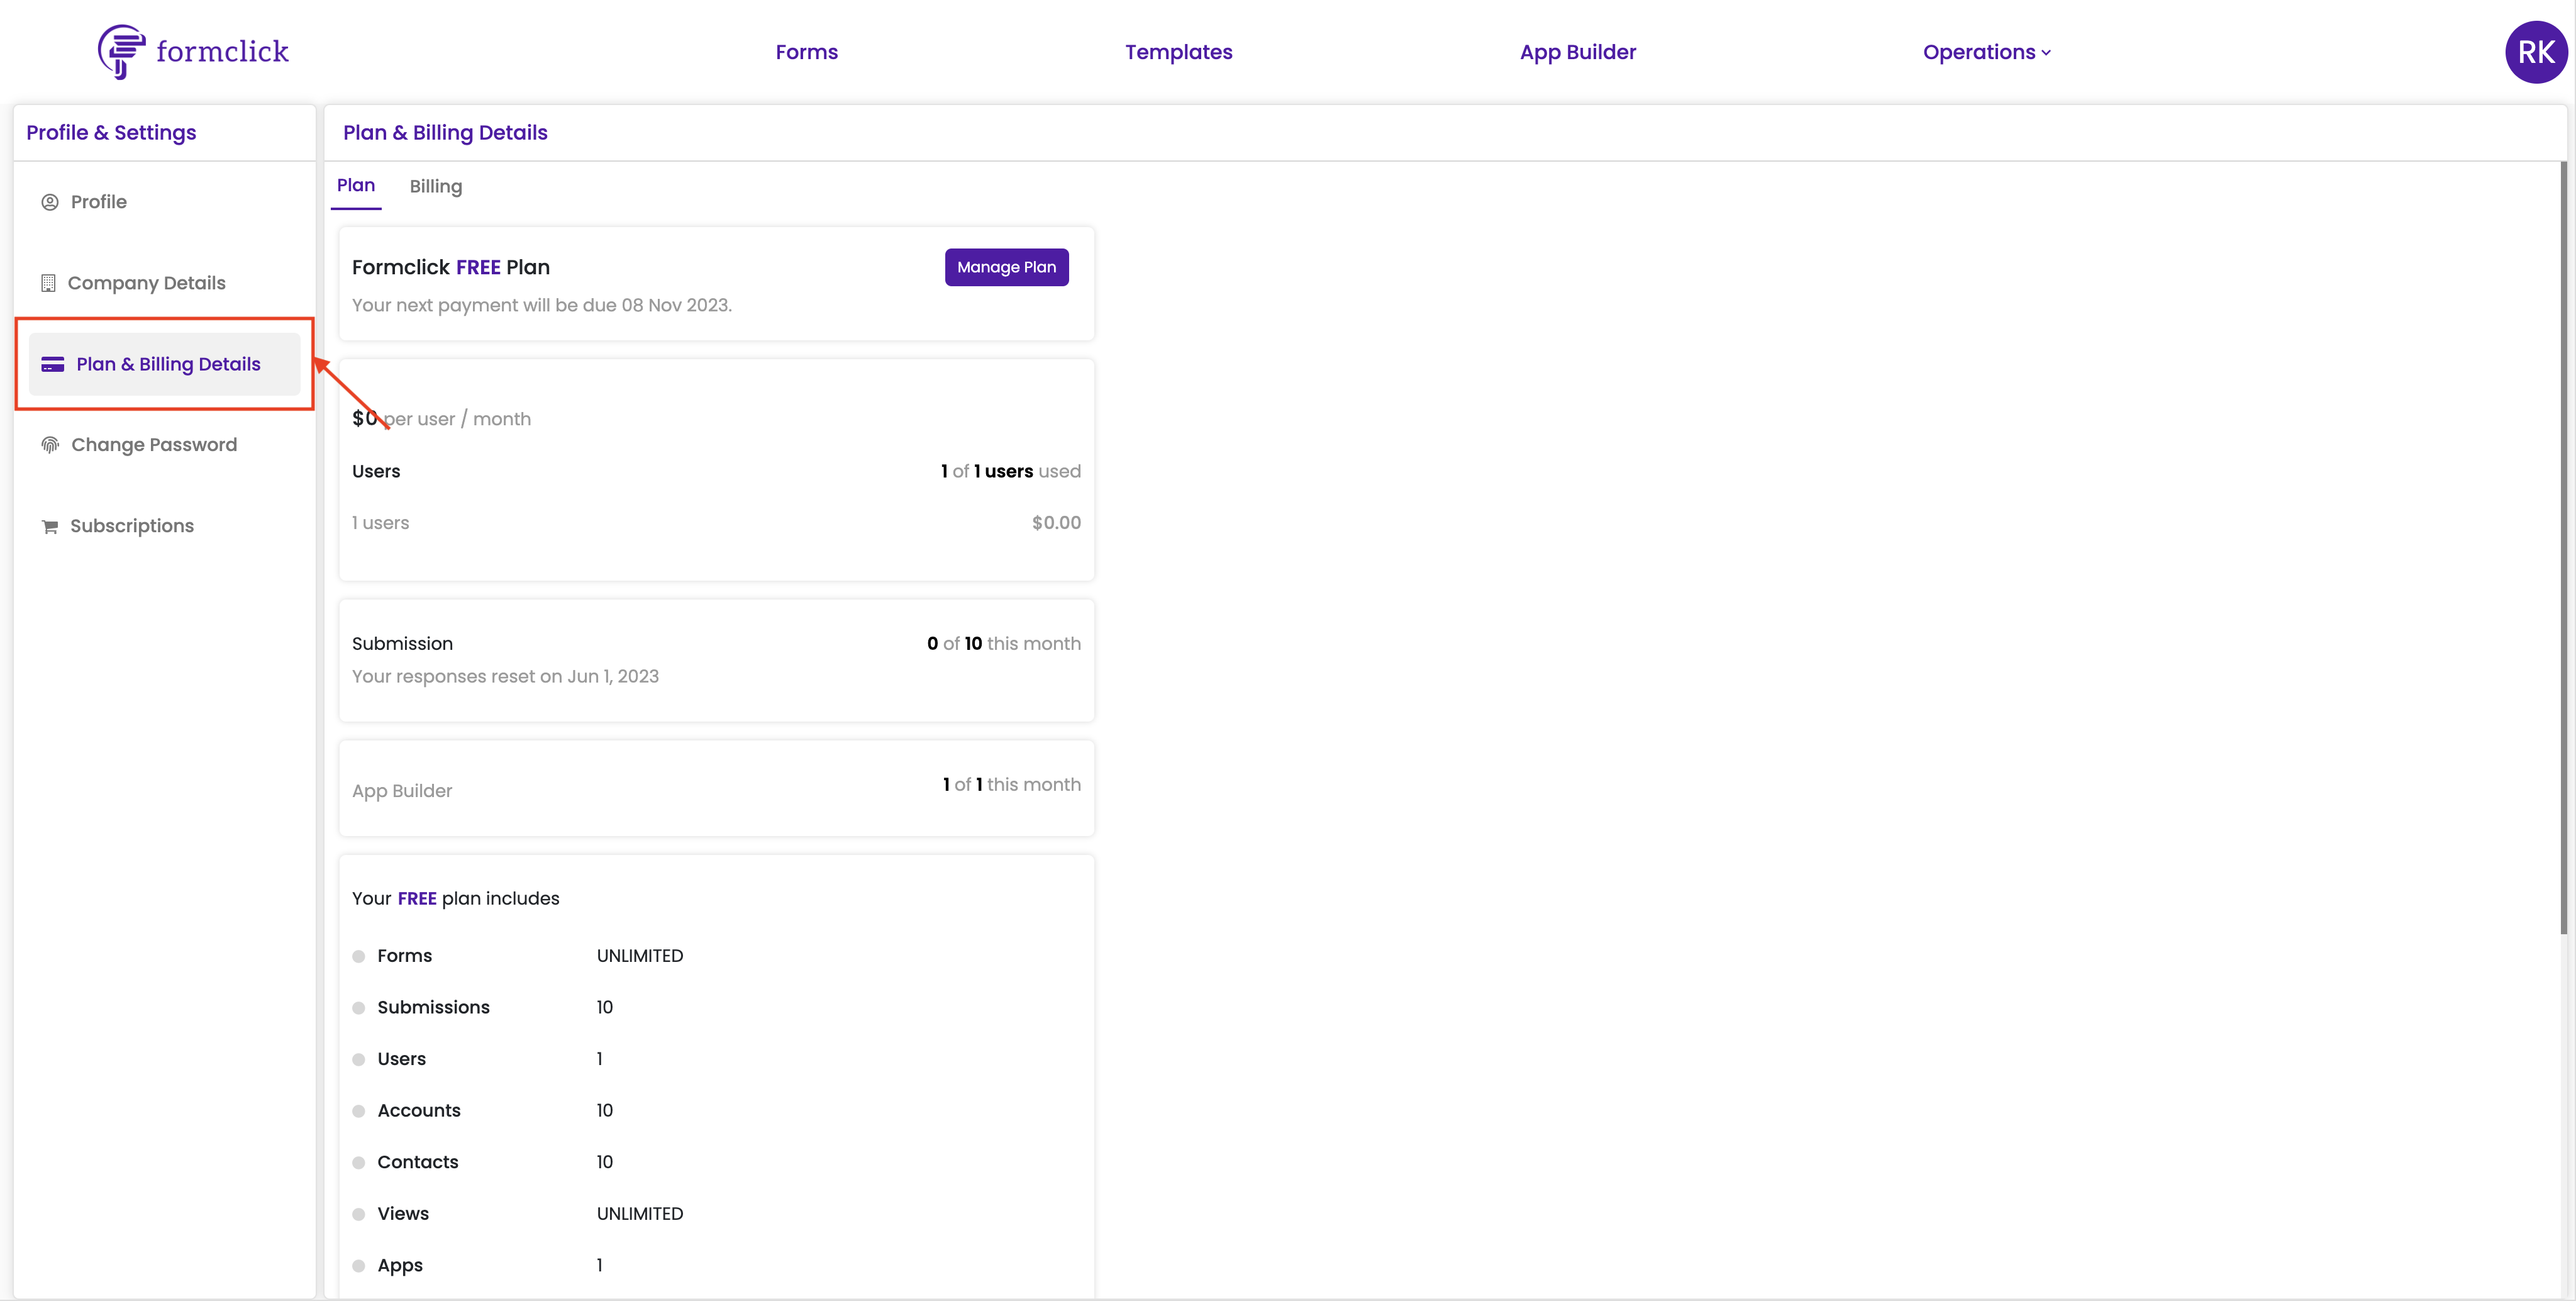Switch to the Billing tab
Viewport: 2576px width, 1301px height.
coord(436,186)
